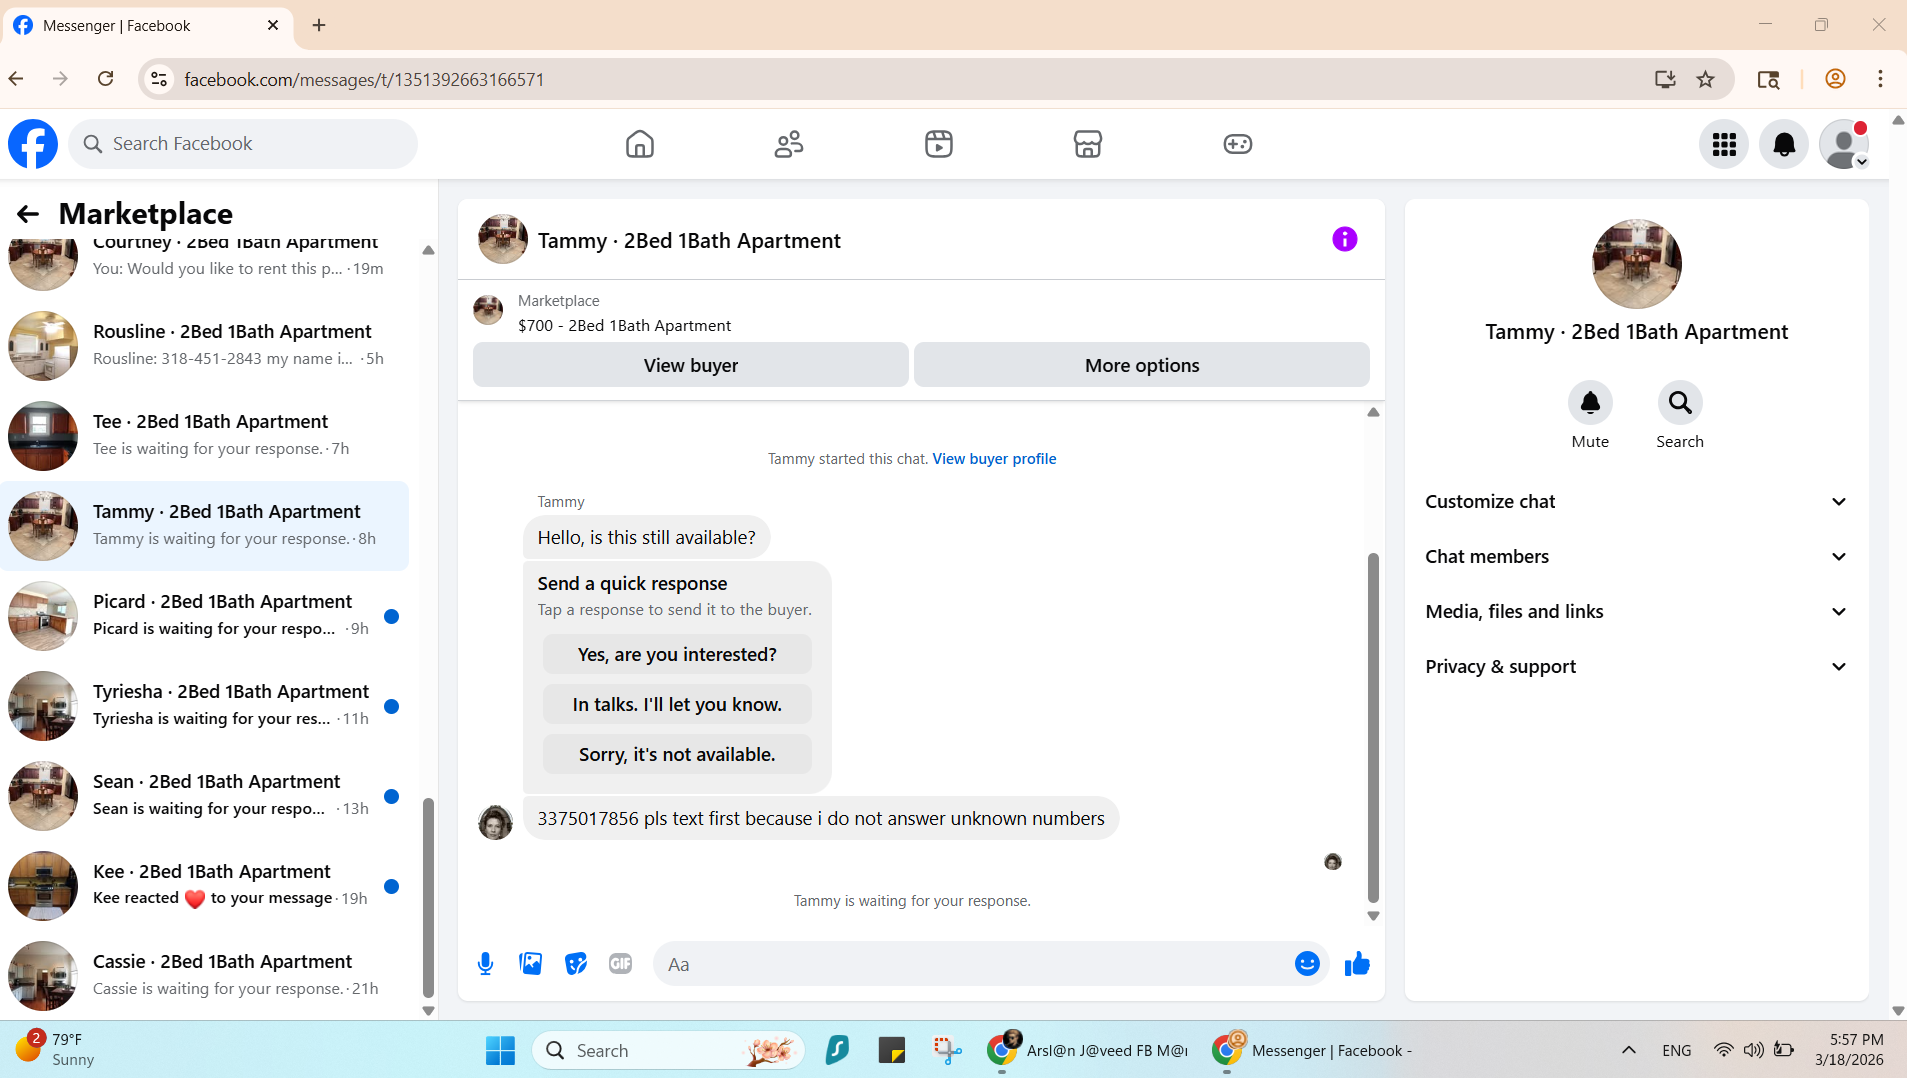1907x1078 pixels.
Task: Choose a sticker
Action: pos(576,964)
